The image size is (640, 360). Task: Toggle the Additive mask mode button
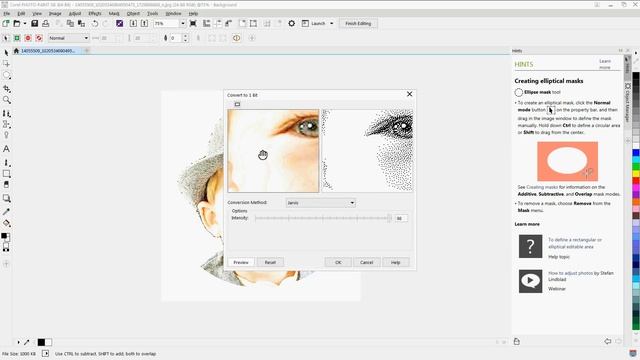[17, 38]
